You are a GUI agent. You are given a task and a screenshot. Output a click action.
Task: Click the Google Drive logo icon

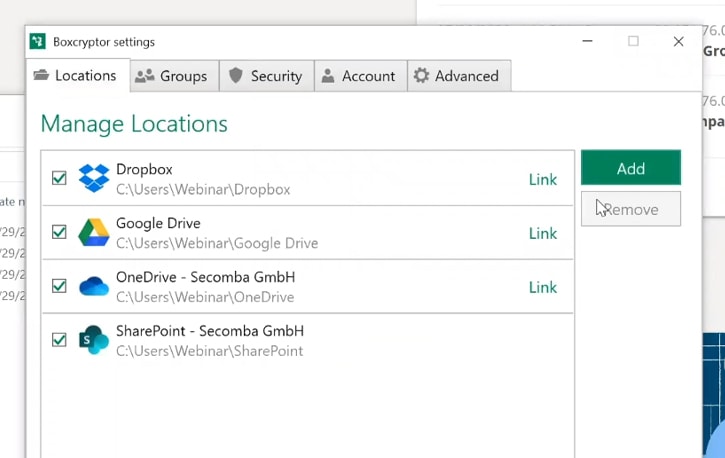click(94, 232)
